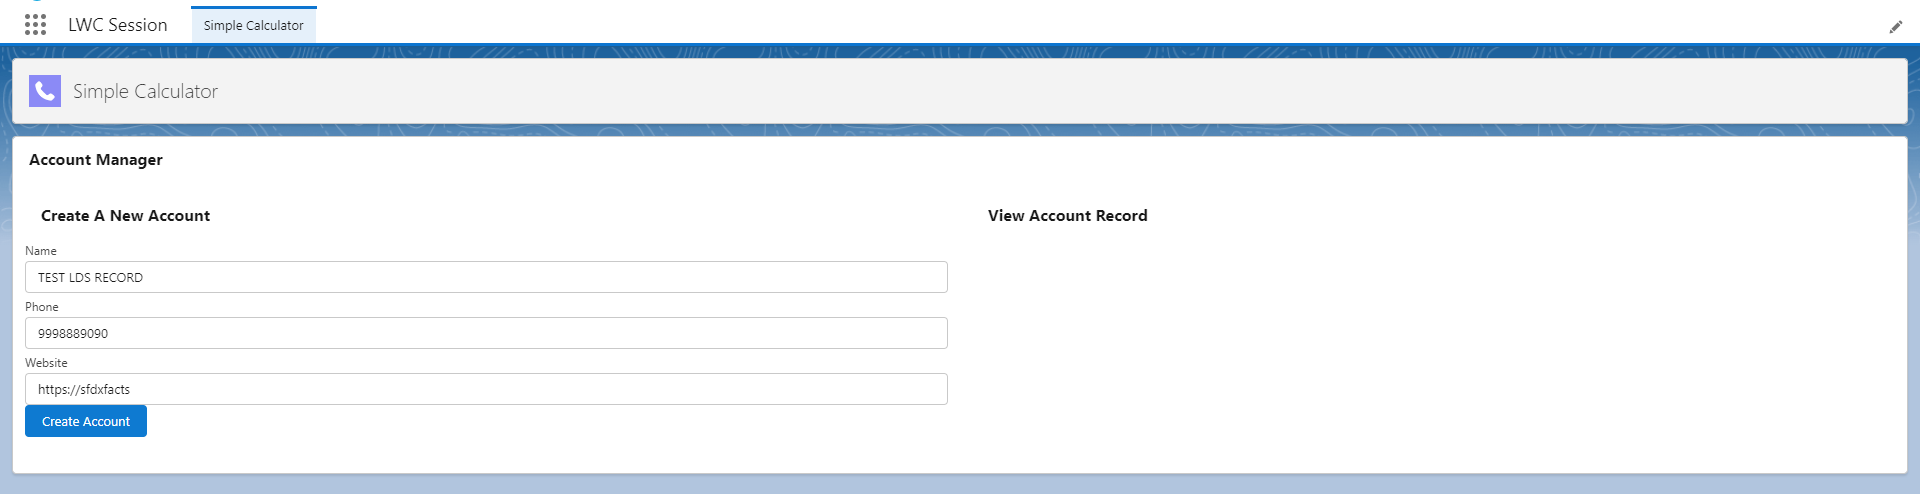Click the Website field label
1920x494 pixels.
point(46,363)
